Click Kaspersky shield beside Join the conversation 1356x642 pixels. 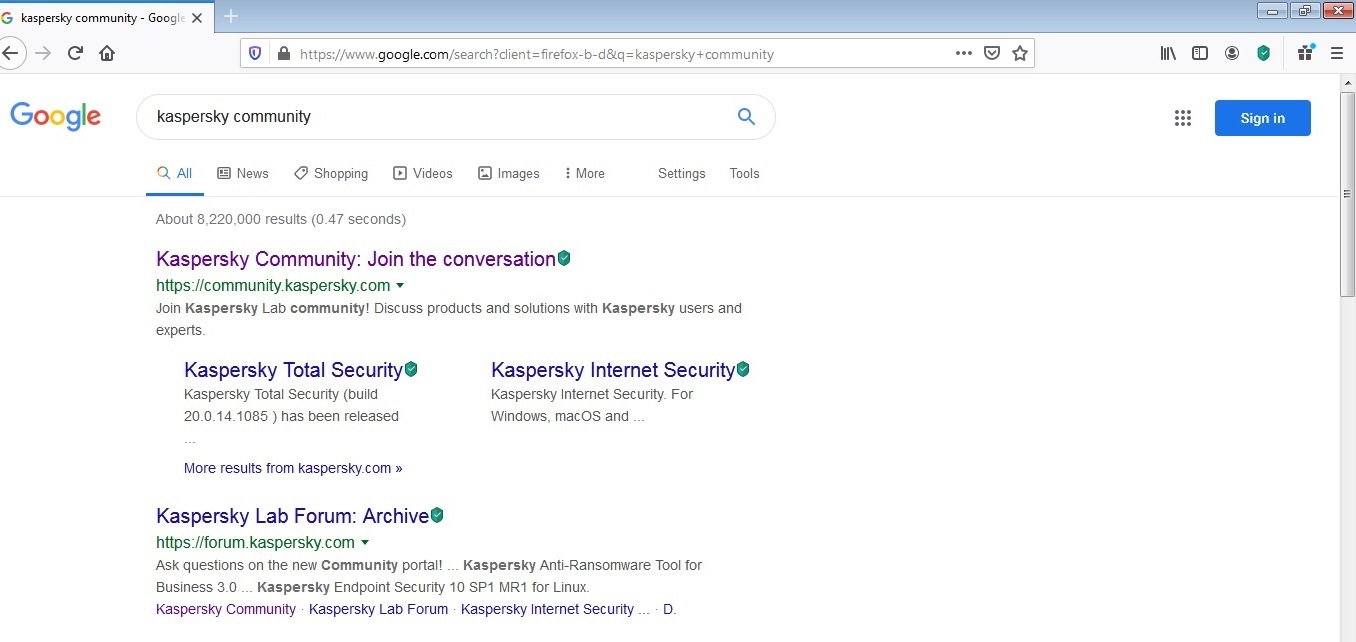pos(564,259)
